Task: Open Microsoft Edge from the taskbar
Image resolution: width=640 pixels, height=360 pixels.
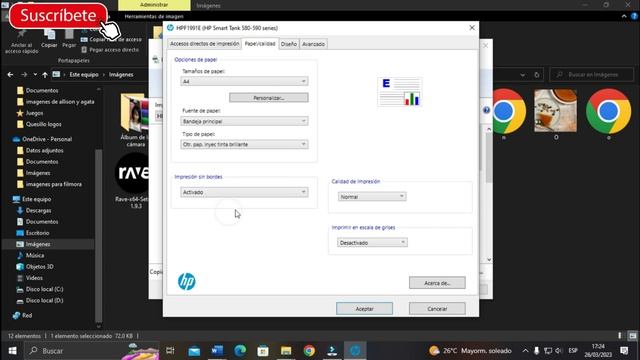Action: 240,351
